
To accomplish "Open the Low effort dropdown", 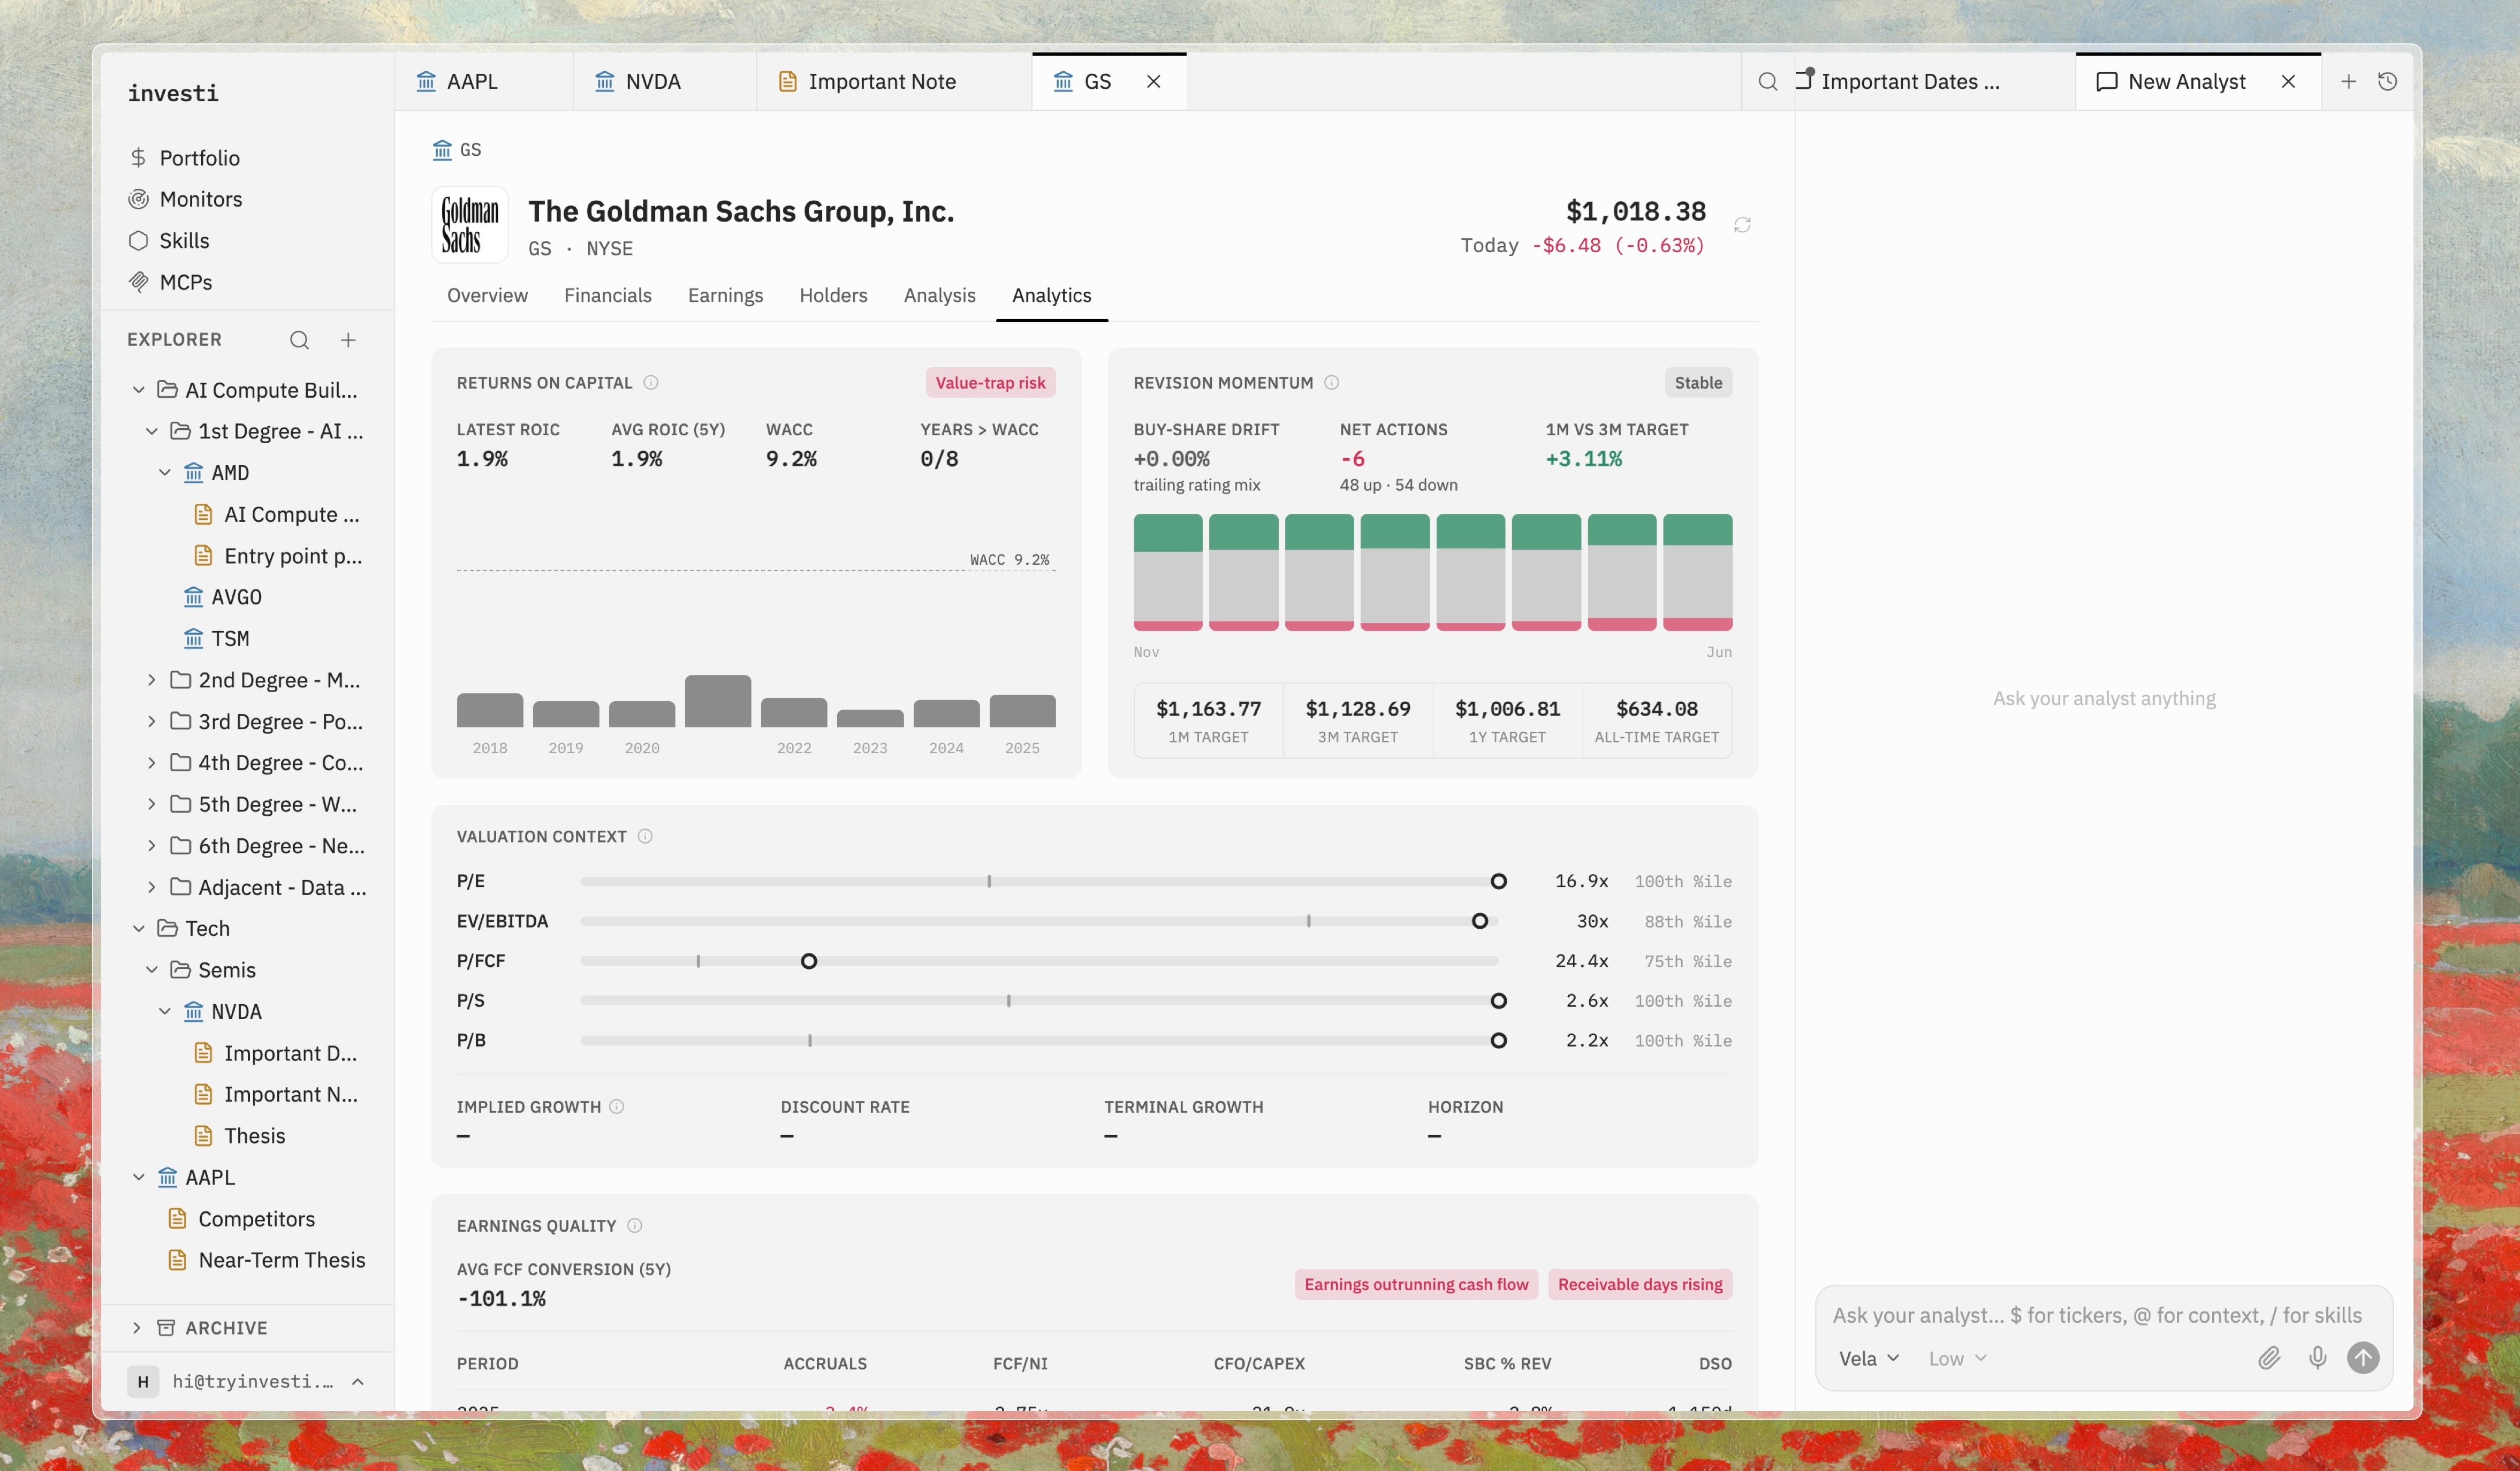I will coord(1957,1359).
